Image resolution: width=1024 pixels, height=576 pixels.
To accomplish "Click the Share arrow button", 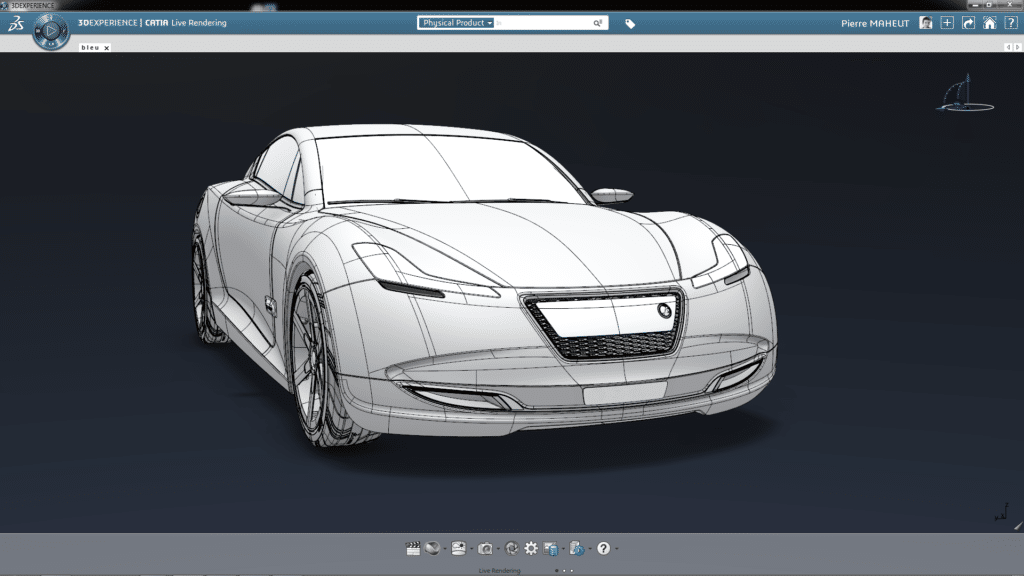I will (x=969, y=22).
